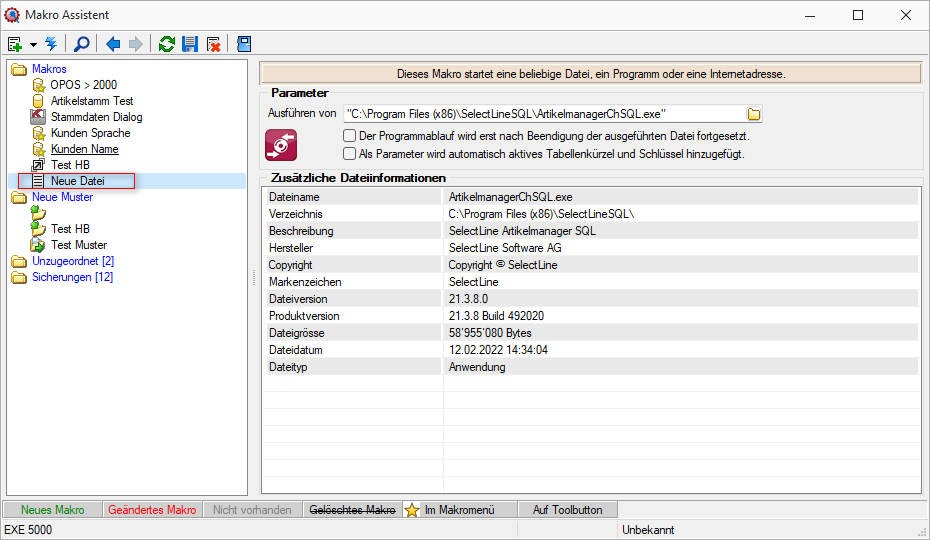Click the Beschreibung value SelectLine Artikelmanager SQL
930x540 pixels.
(x=522, y=231)
